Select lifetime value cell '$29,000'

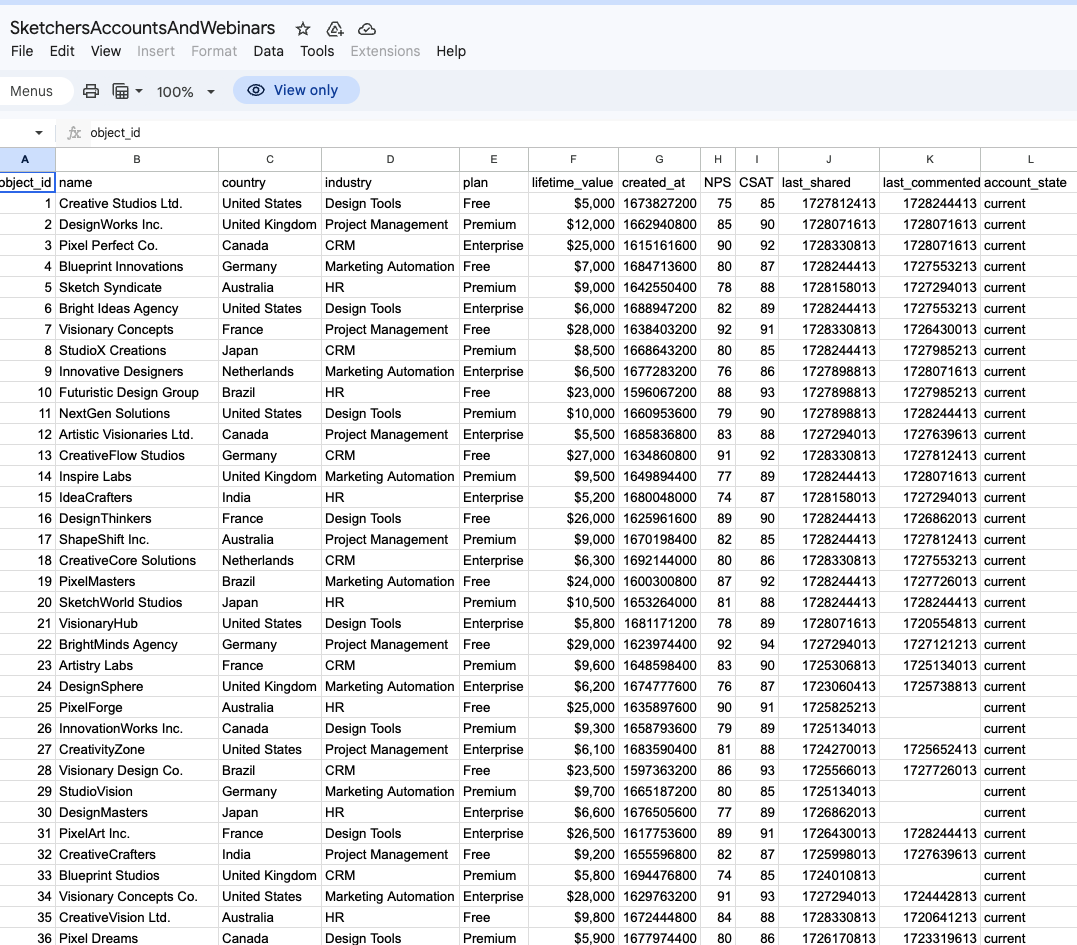point(573,645)
